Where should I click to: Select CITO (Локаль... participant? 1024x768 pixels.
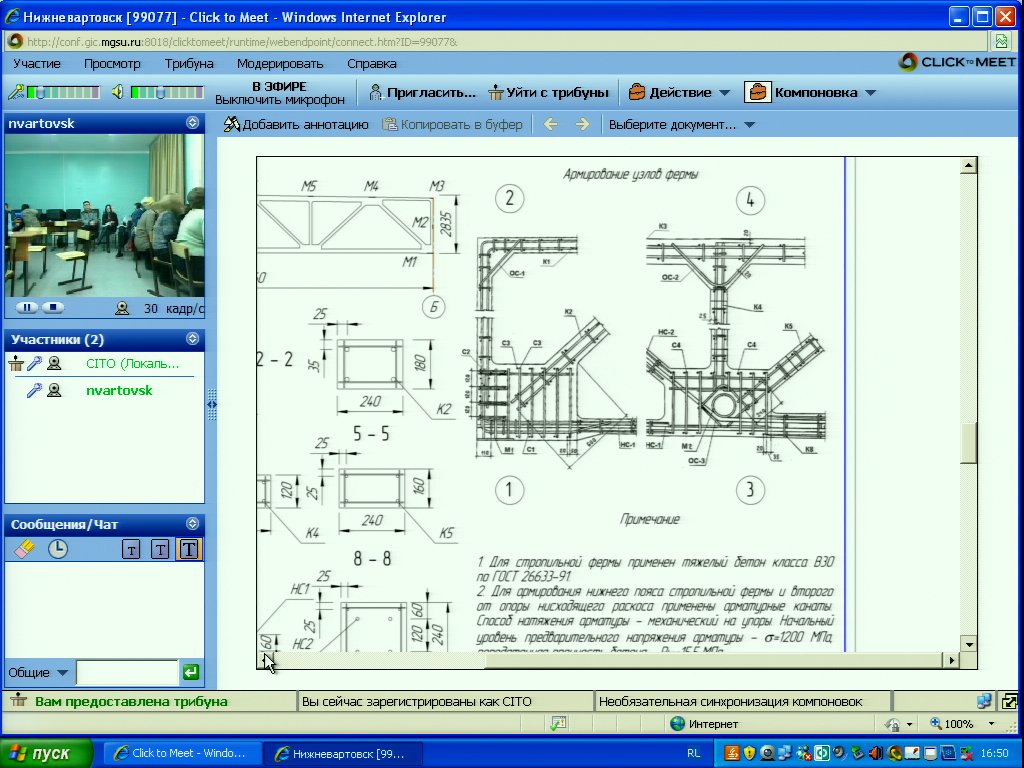(133, 364)
